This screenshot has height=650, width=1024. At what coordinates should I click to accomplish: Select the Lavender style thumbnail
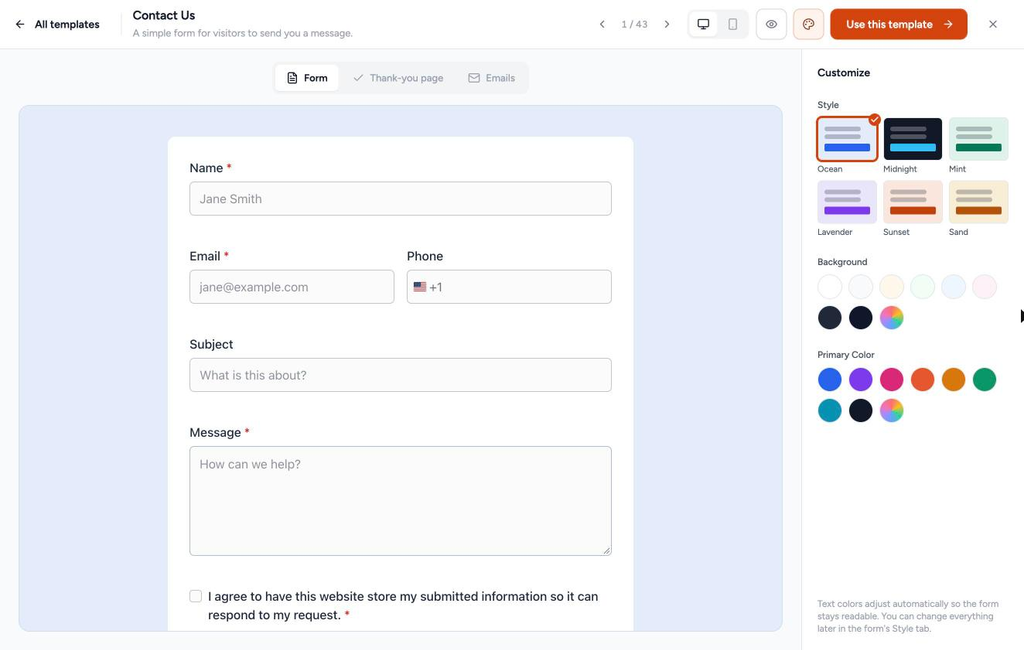click(847, 202)
